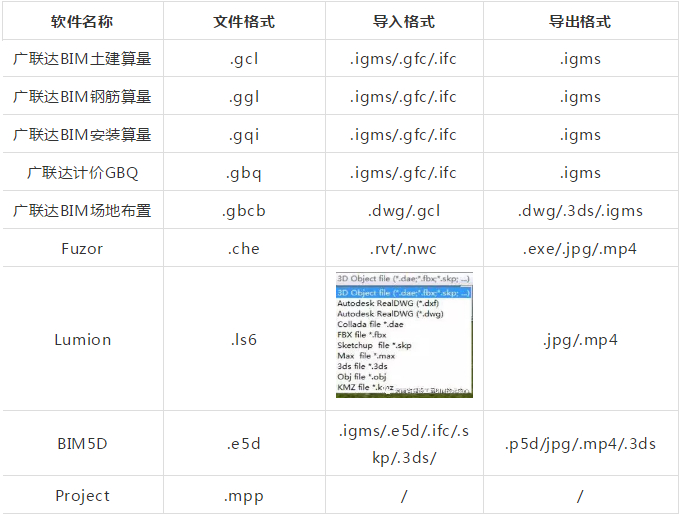Screen dimensions: 683x515
Task: Click the .exe/.jpg/.mp4 export format cell
Action: click(580, 249)
